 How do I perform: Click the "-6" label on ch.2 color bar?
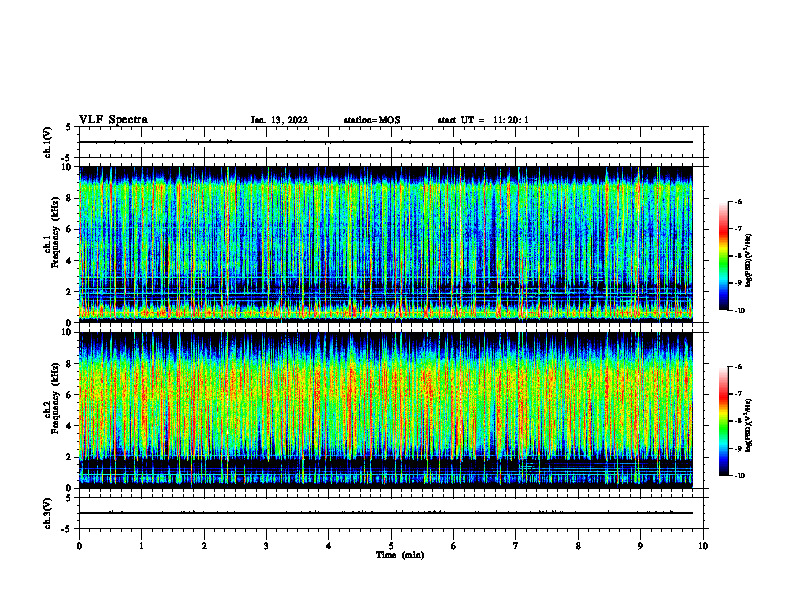738,367
